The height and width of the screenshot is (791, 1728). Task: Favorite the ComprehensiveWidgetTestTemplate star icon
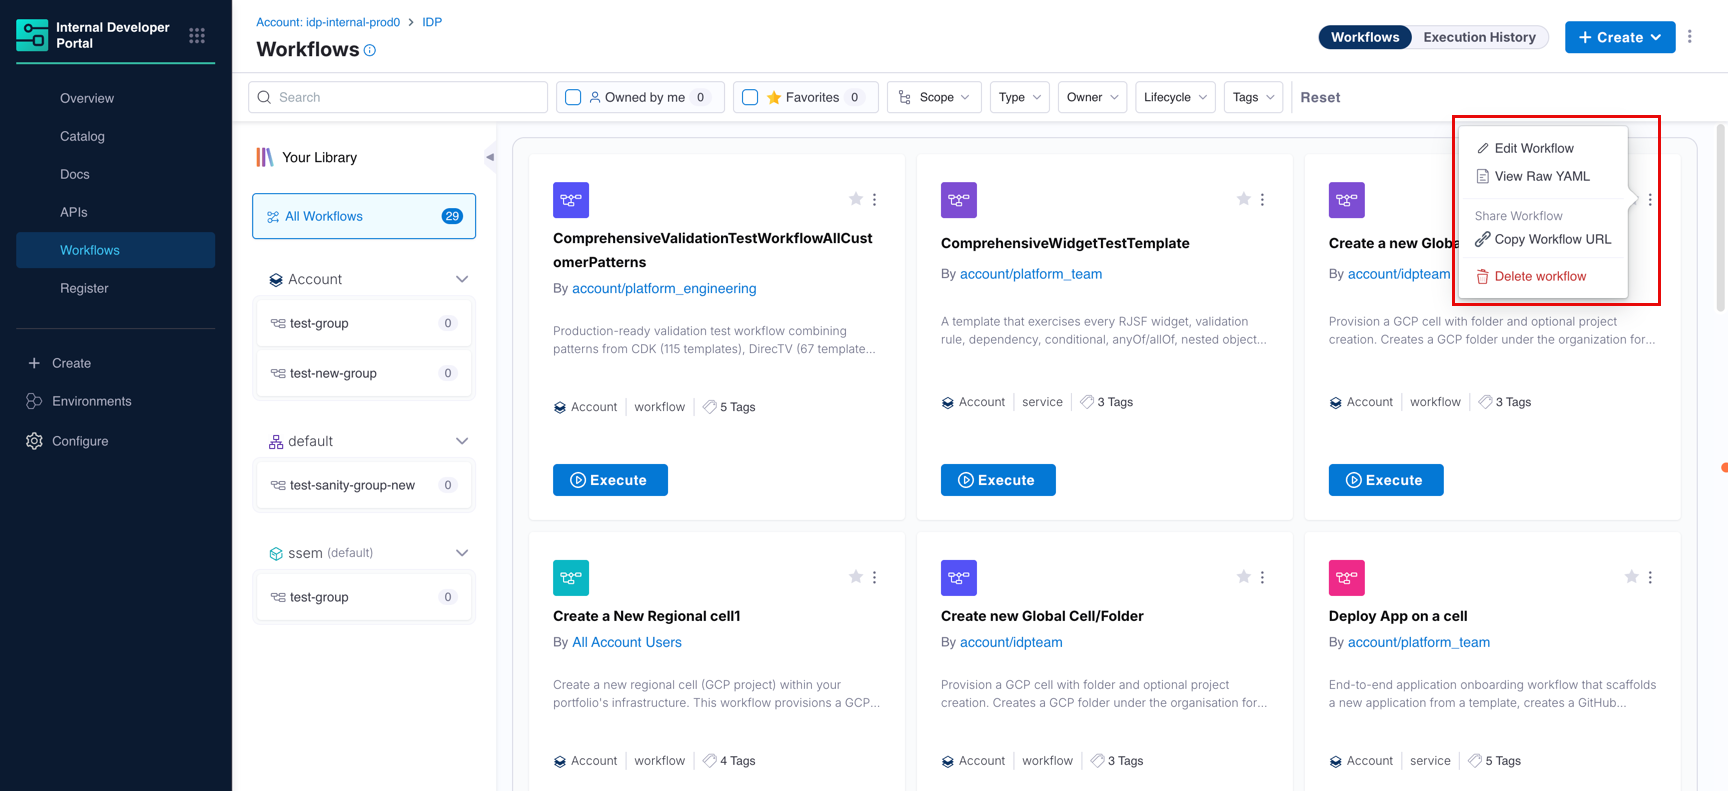[x=1243, y=199]
